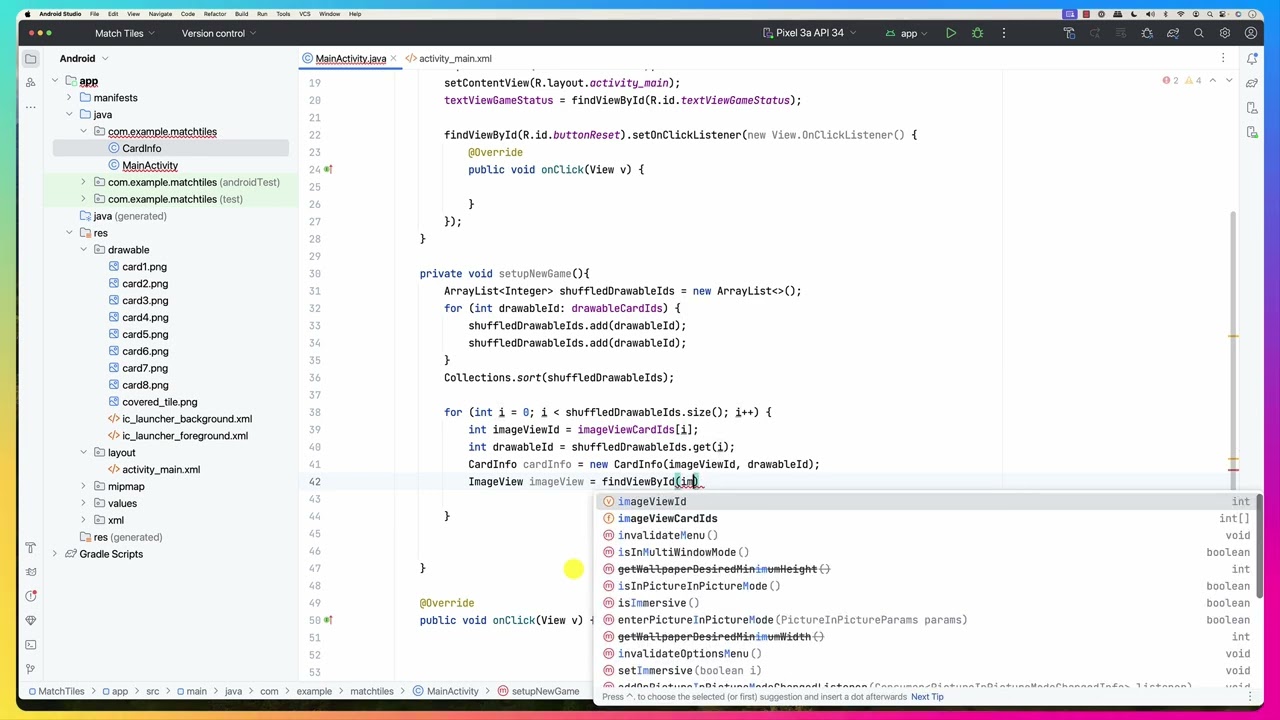Select covered_tile.png file
Screen dimensions: 1280x720
[x=159, y=402]
